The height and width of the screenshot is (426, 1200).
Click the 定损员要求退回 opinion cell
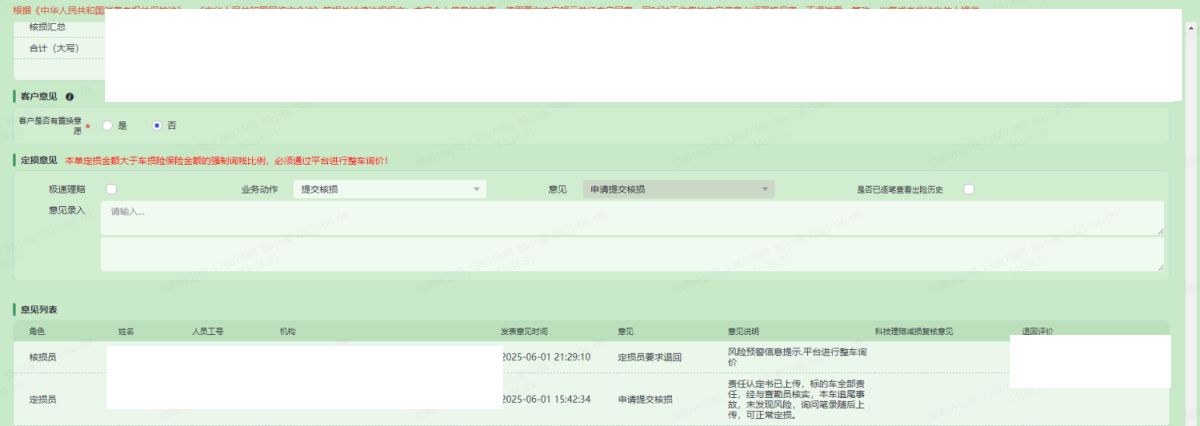[649, 357]
